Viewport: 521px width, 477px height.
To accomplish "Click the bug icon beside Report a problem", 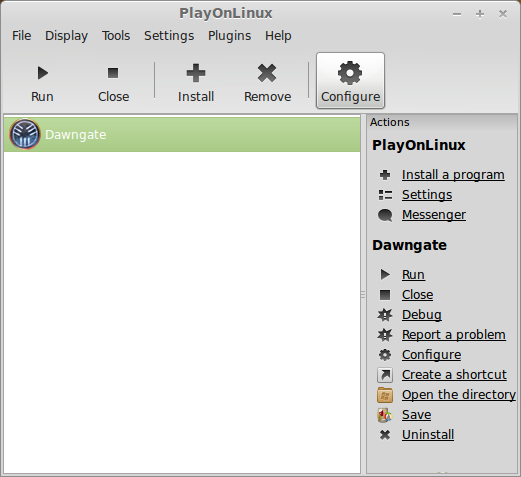I will click(x=385, y=335).
